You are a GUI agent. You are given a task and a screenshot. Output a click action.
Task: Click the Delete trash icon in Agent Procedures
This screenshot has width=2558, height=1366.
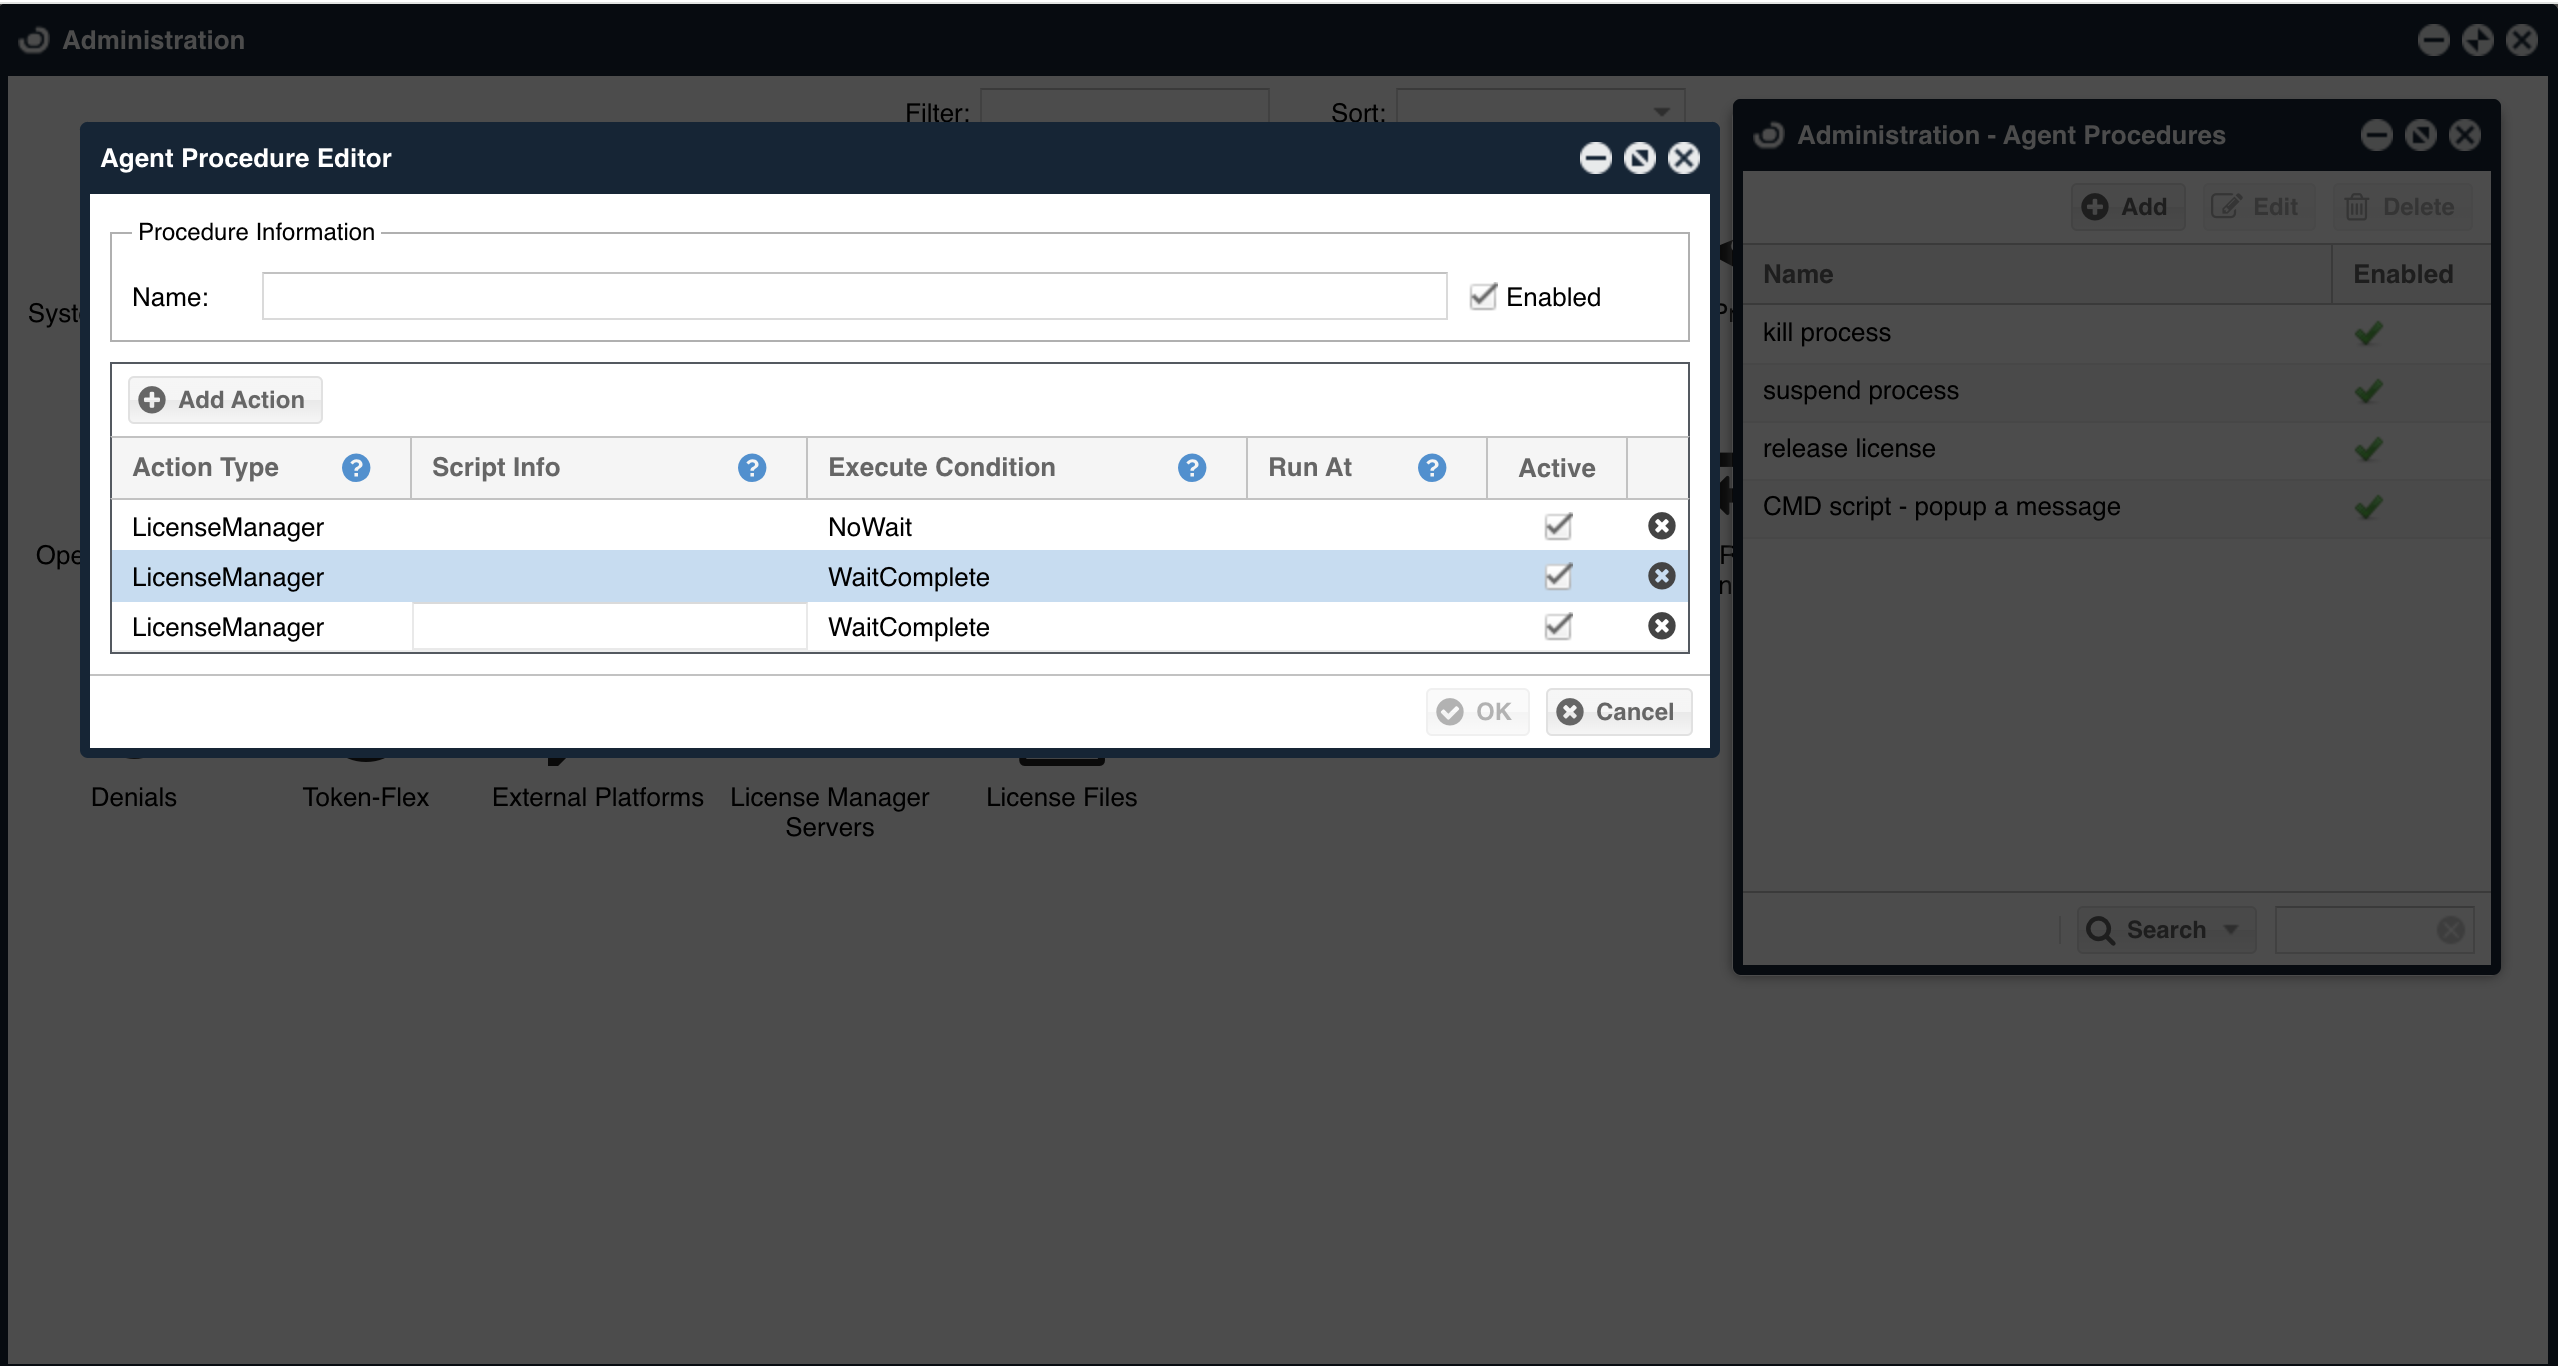[2358, 206]
